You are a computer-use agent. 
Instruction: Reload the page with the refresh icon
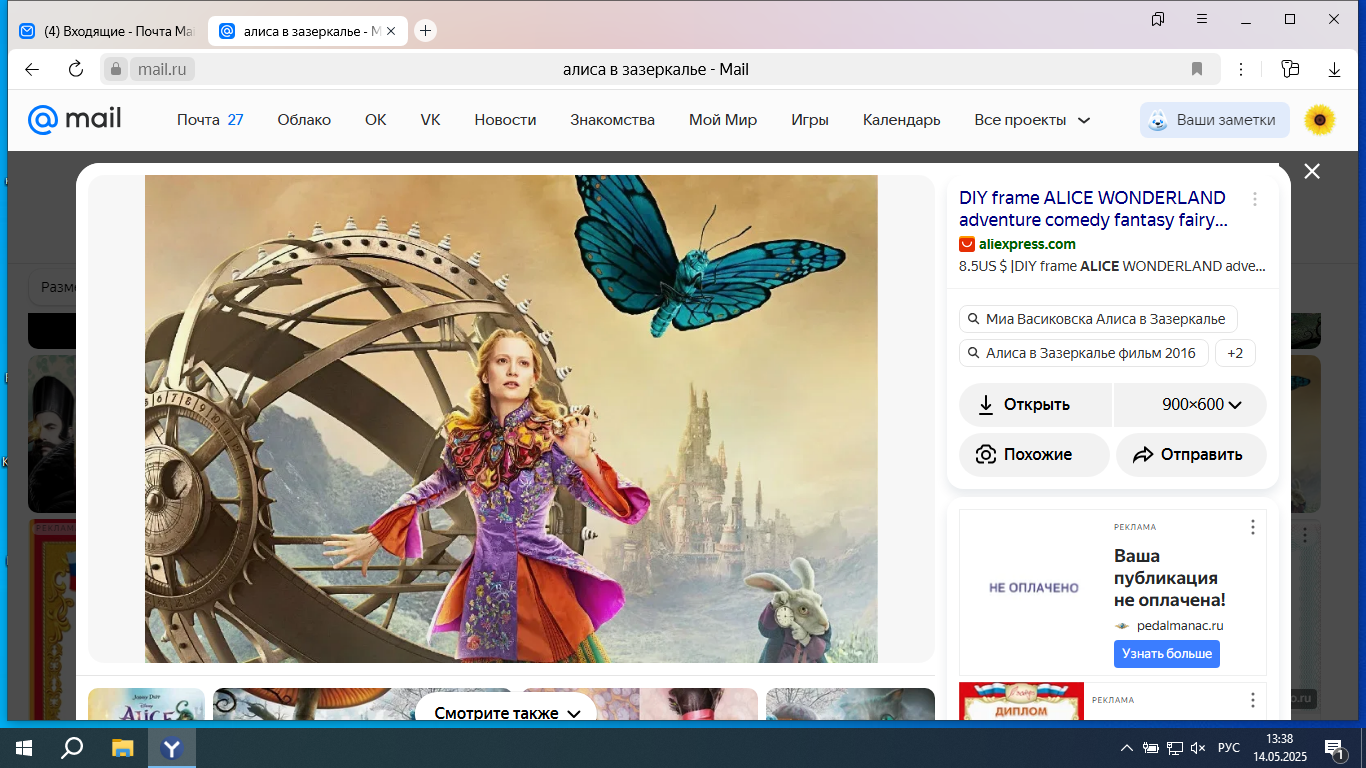76,69
